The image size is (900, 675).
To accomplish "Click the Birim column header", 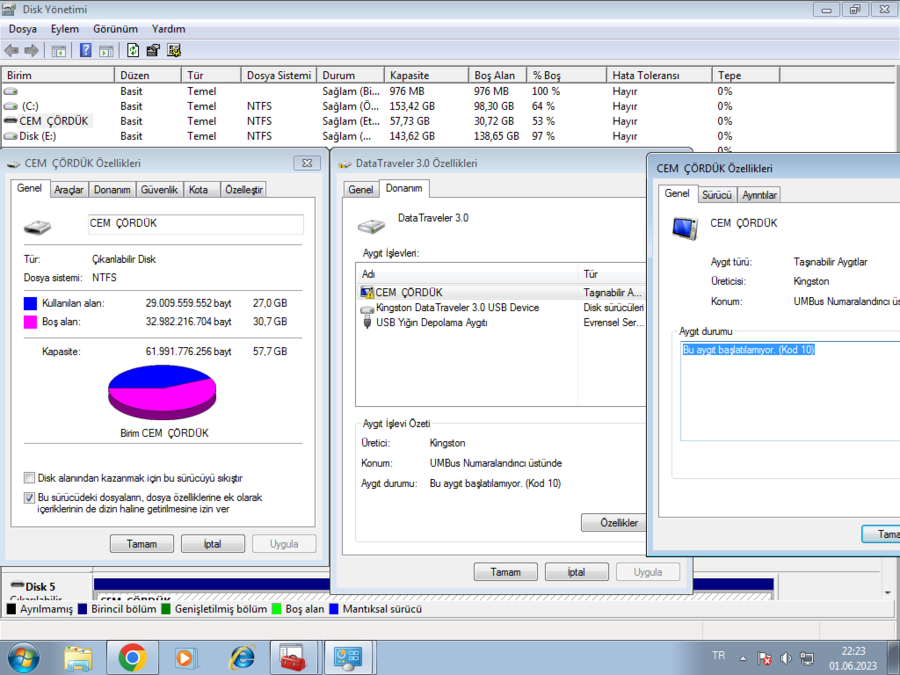I will click(58, 75).
